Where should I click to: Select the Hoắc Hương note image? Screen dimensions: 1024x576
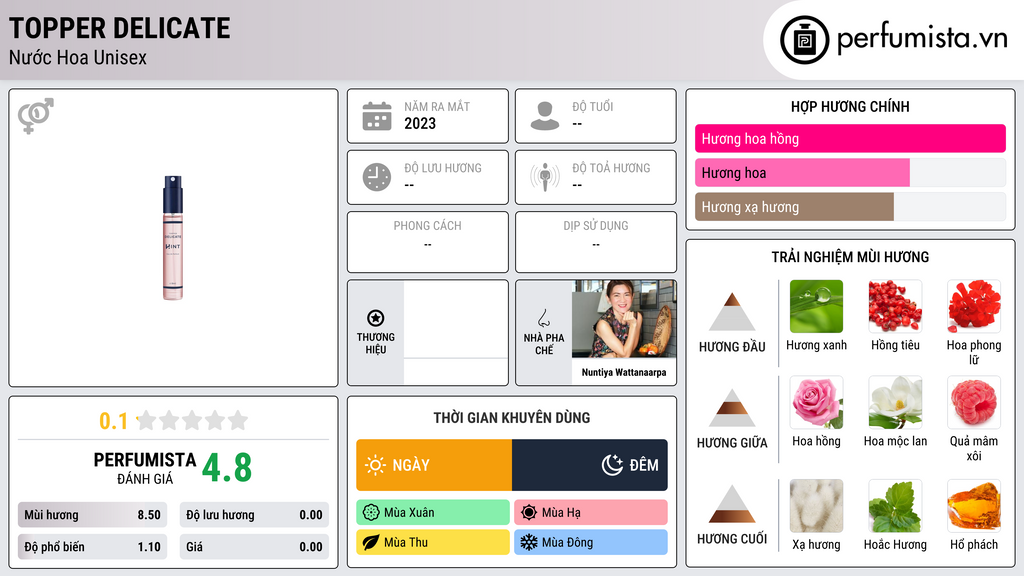[x=895, y=506]
